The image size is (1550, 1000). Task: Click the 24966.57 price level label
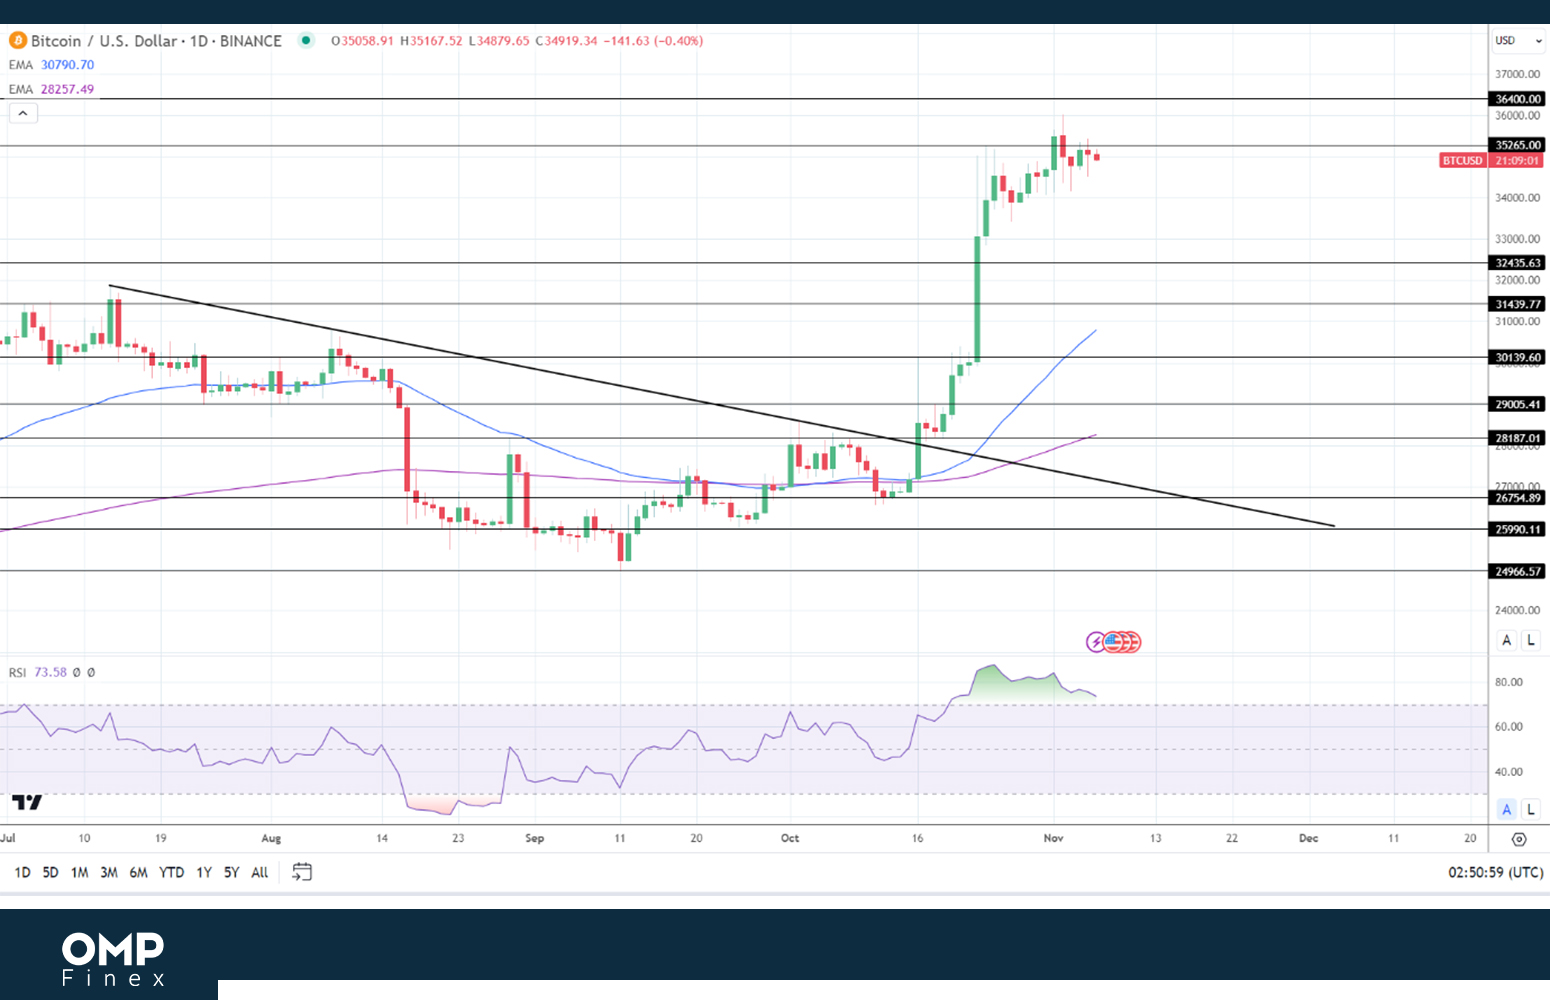click(1518, 571)
